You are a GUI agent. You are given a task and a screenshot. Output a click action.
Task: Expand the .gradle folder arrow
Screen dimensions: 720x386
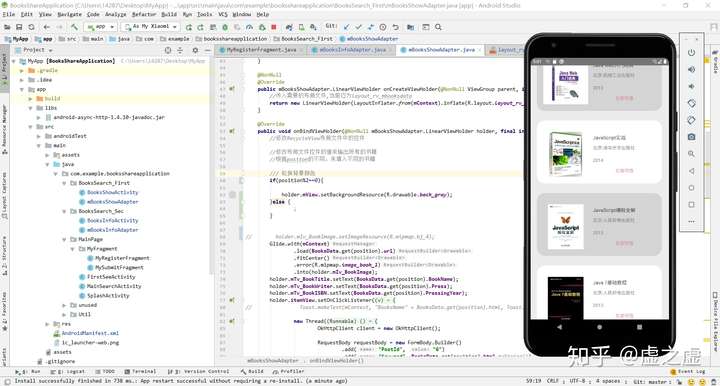click(22, 71)
